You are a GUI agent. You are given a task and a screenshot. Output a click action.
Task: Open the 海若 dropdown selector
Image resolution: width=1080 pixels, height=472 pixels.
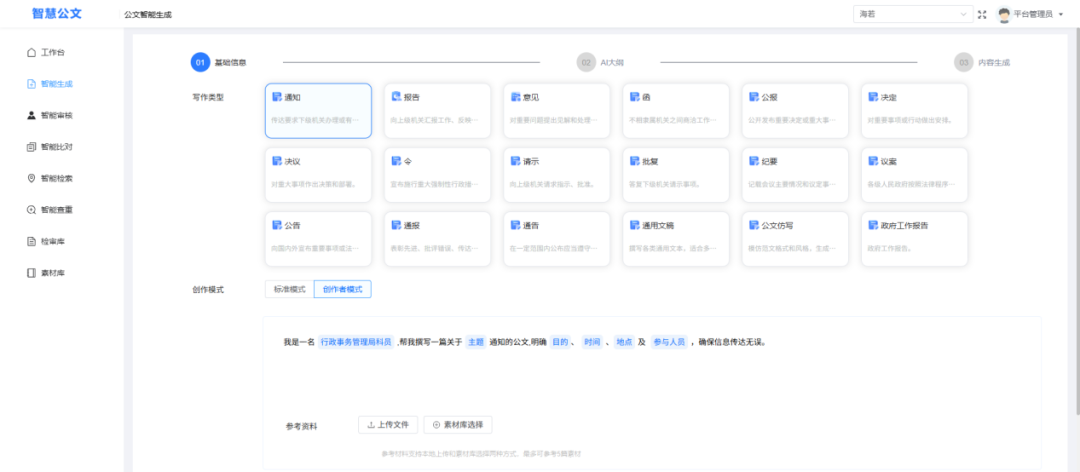pos(913,14)
